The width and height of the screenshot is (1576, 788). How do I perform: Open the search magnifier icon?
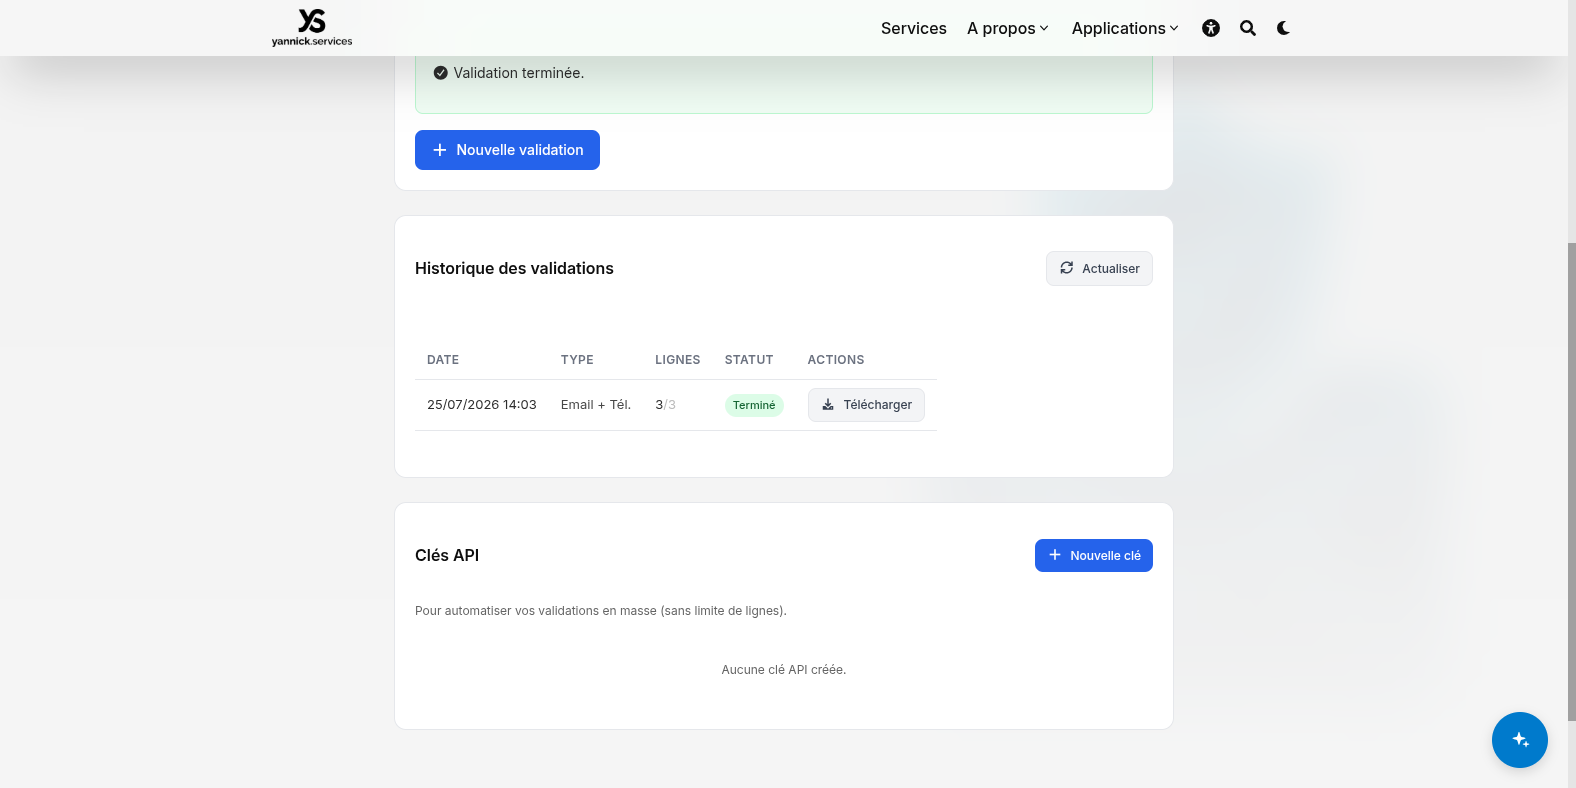point(1248,28)
